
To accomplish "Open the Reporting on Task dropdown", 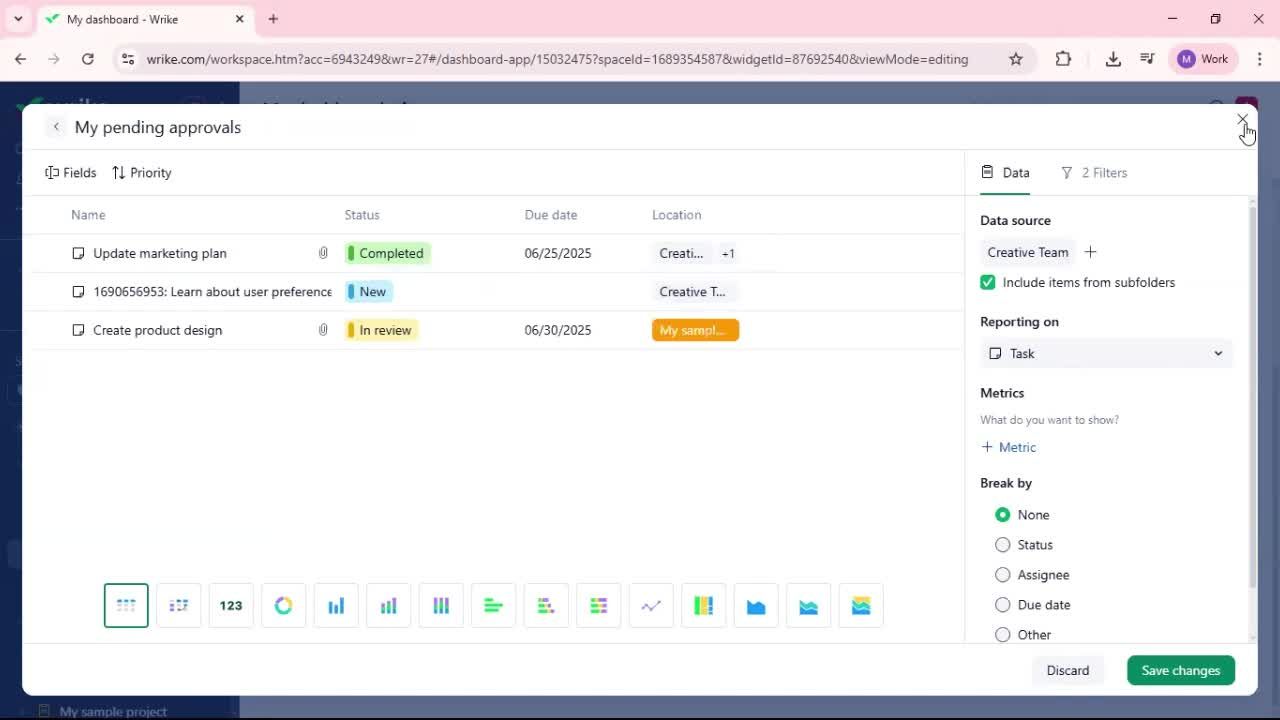I will 1106,353.
